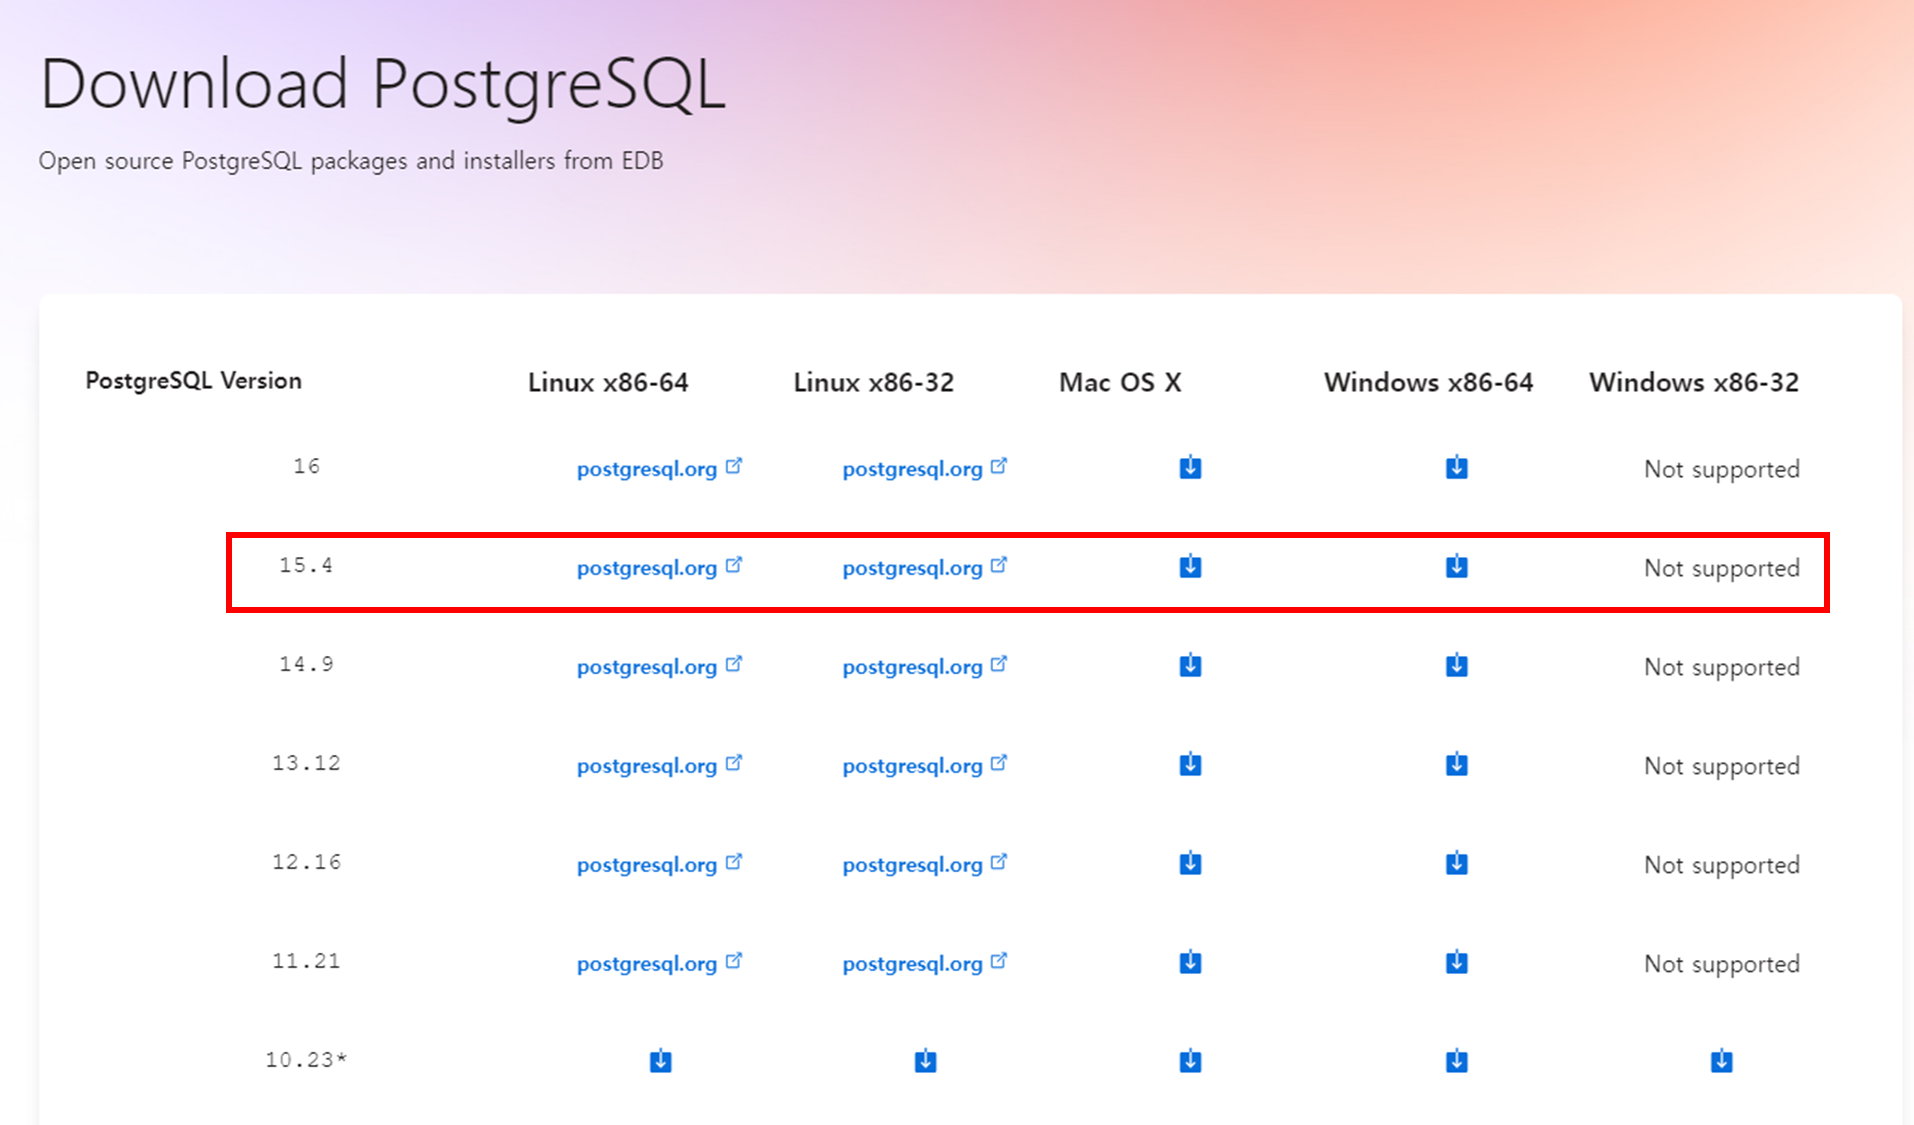Click Not supported in the 13.12 row

1721,766
